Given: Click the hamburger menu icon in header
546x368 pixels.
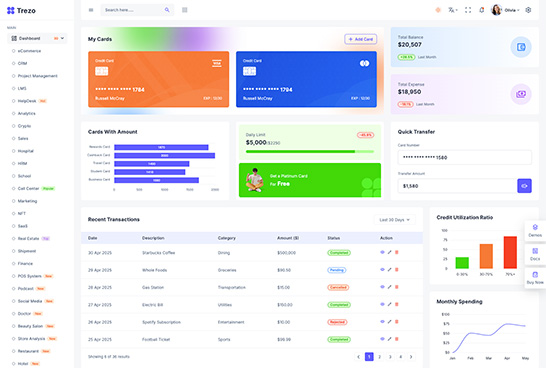Looking at the screenshot, I should pos(91,10).
